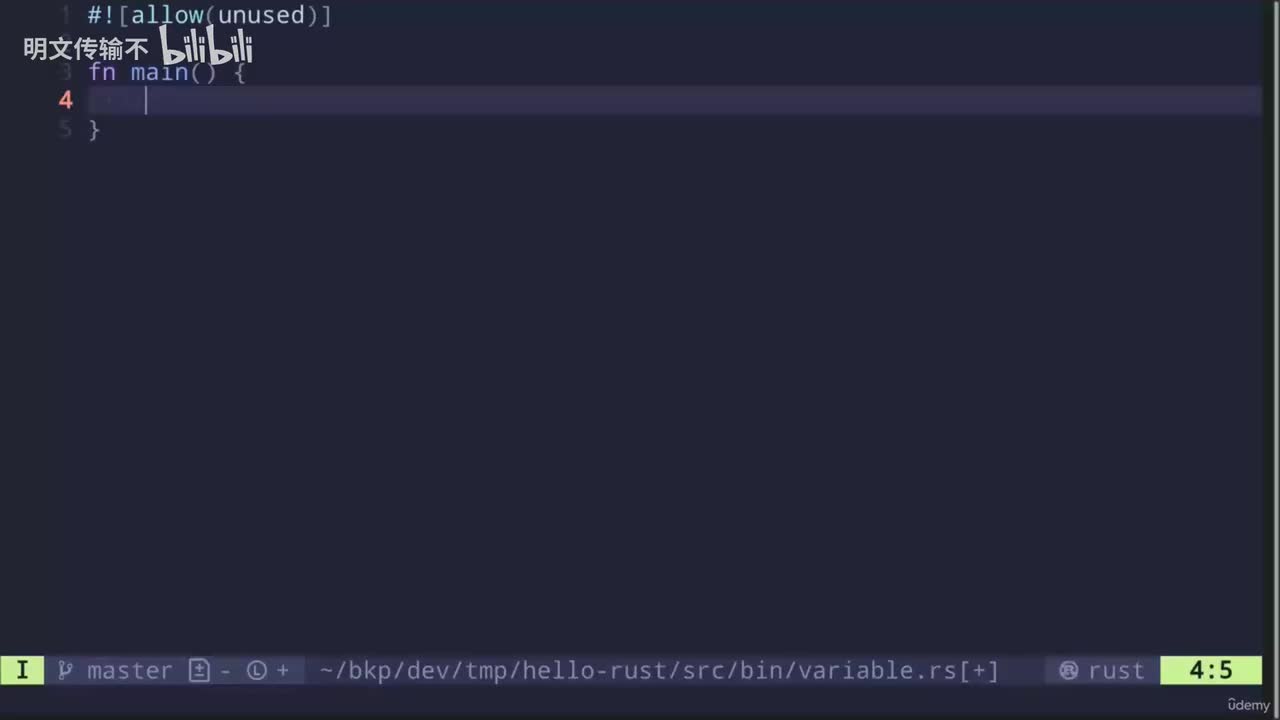Viewport: 1280px width, 720px height.
Task: Place cursor on the word unused
Action: (261, 15)
